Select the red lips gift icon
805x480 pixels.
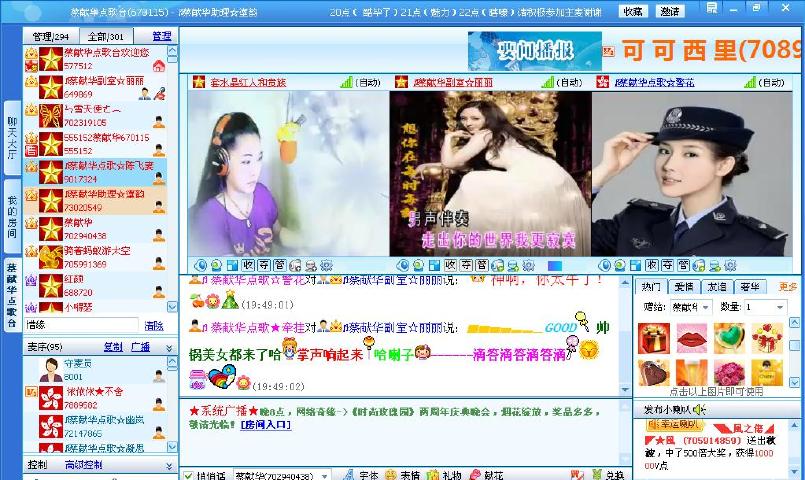[691, 340]
